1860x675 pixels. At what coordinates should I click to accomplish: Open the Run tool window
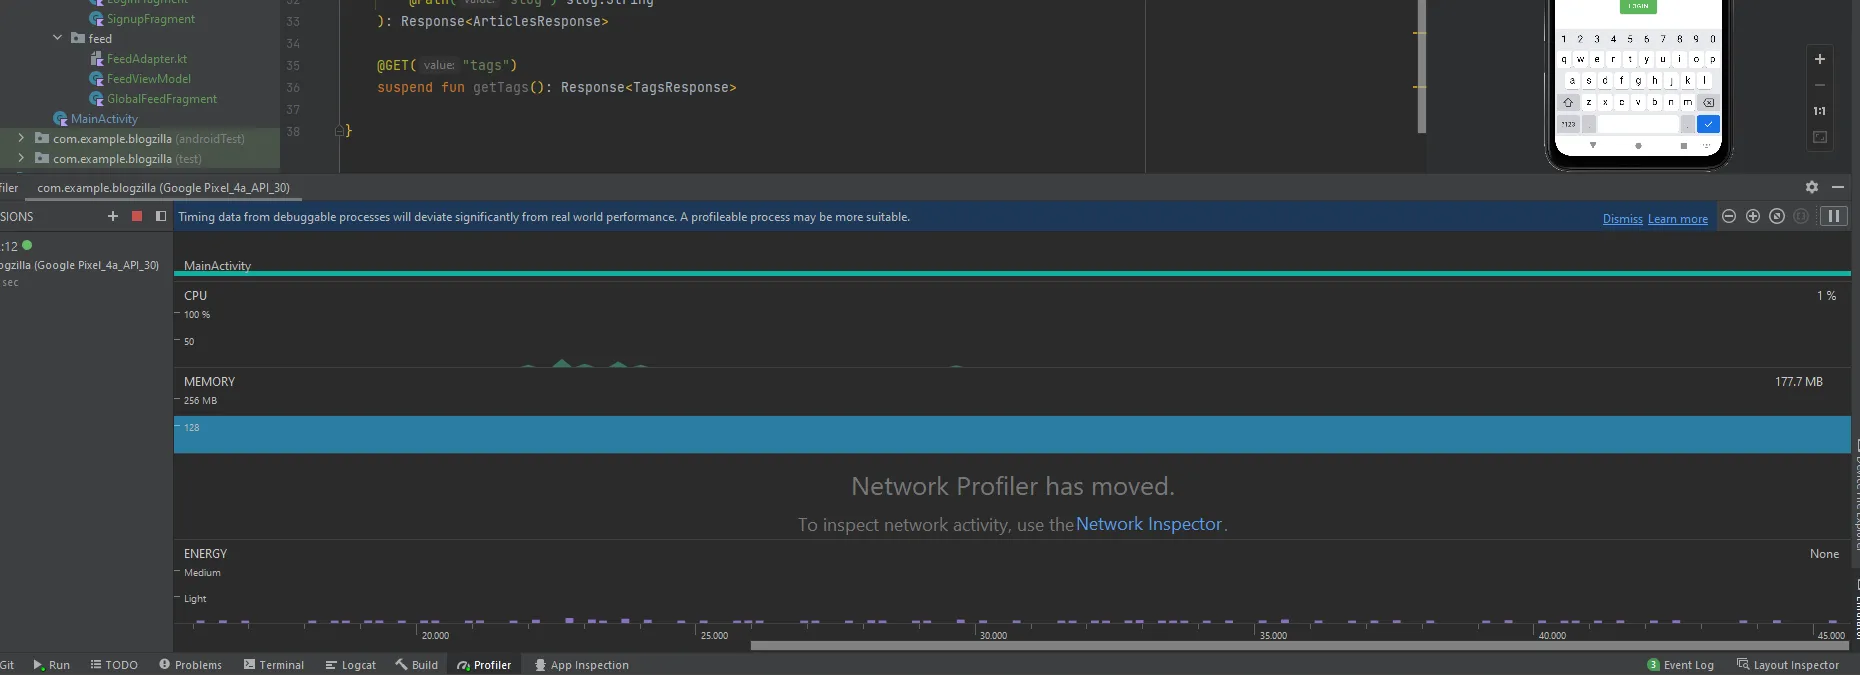[51, 665]
